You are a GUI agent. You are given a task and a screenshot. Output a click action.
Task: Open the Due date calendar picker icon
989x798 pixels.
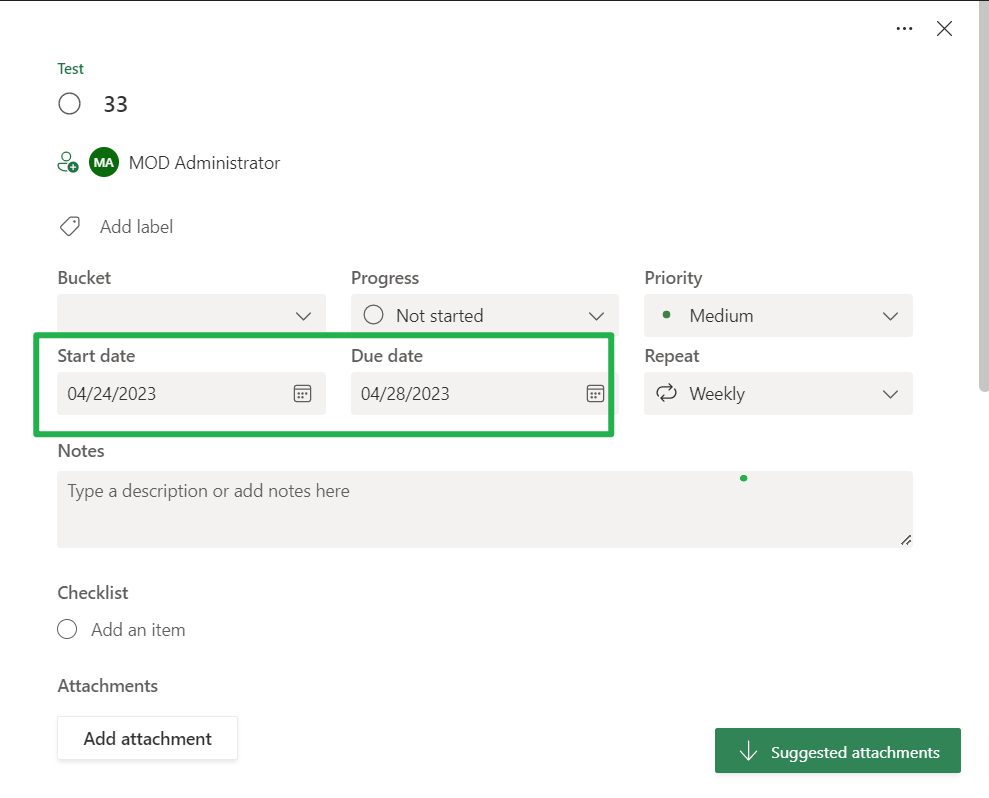[x=595, y=393]
